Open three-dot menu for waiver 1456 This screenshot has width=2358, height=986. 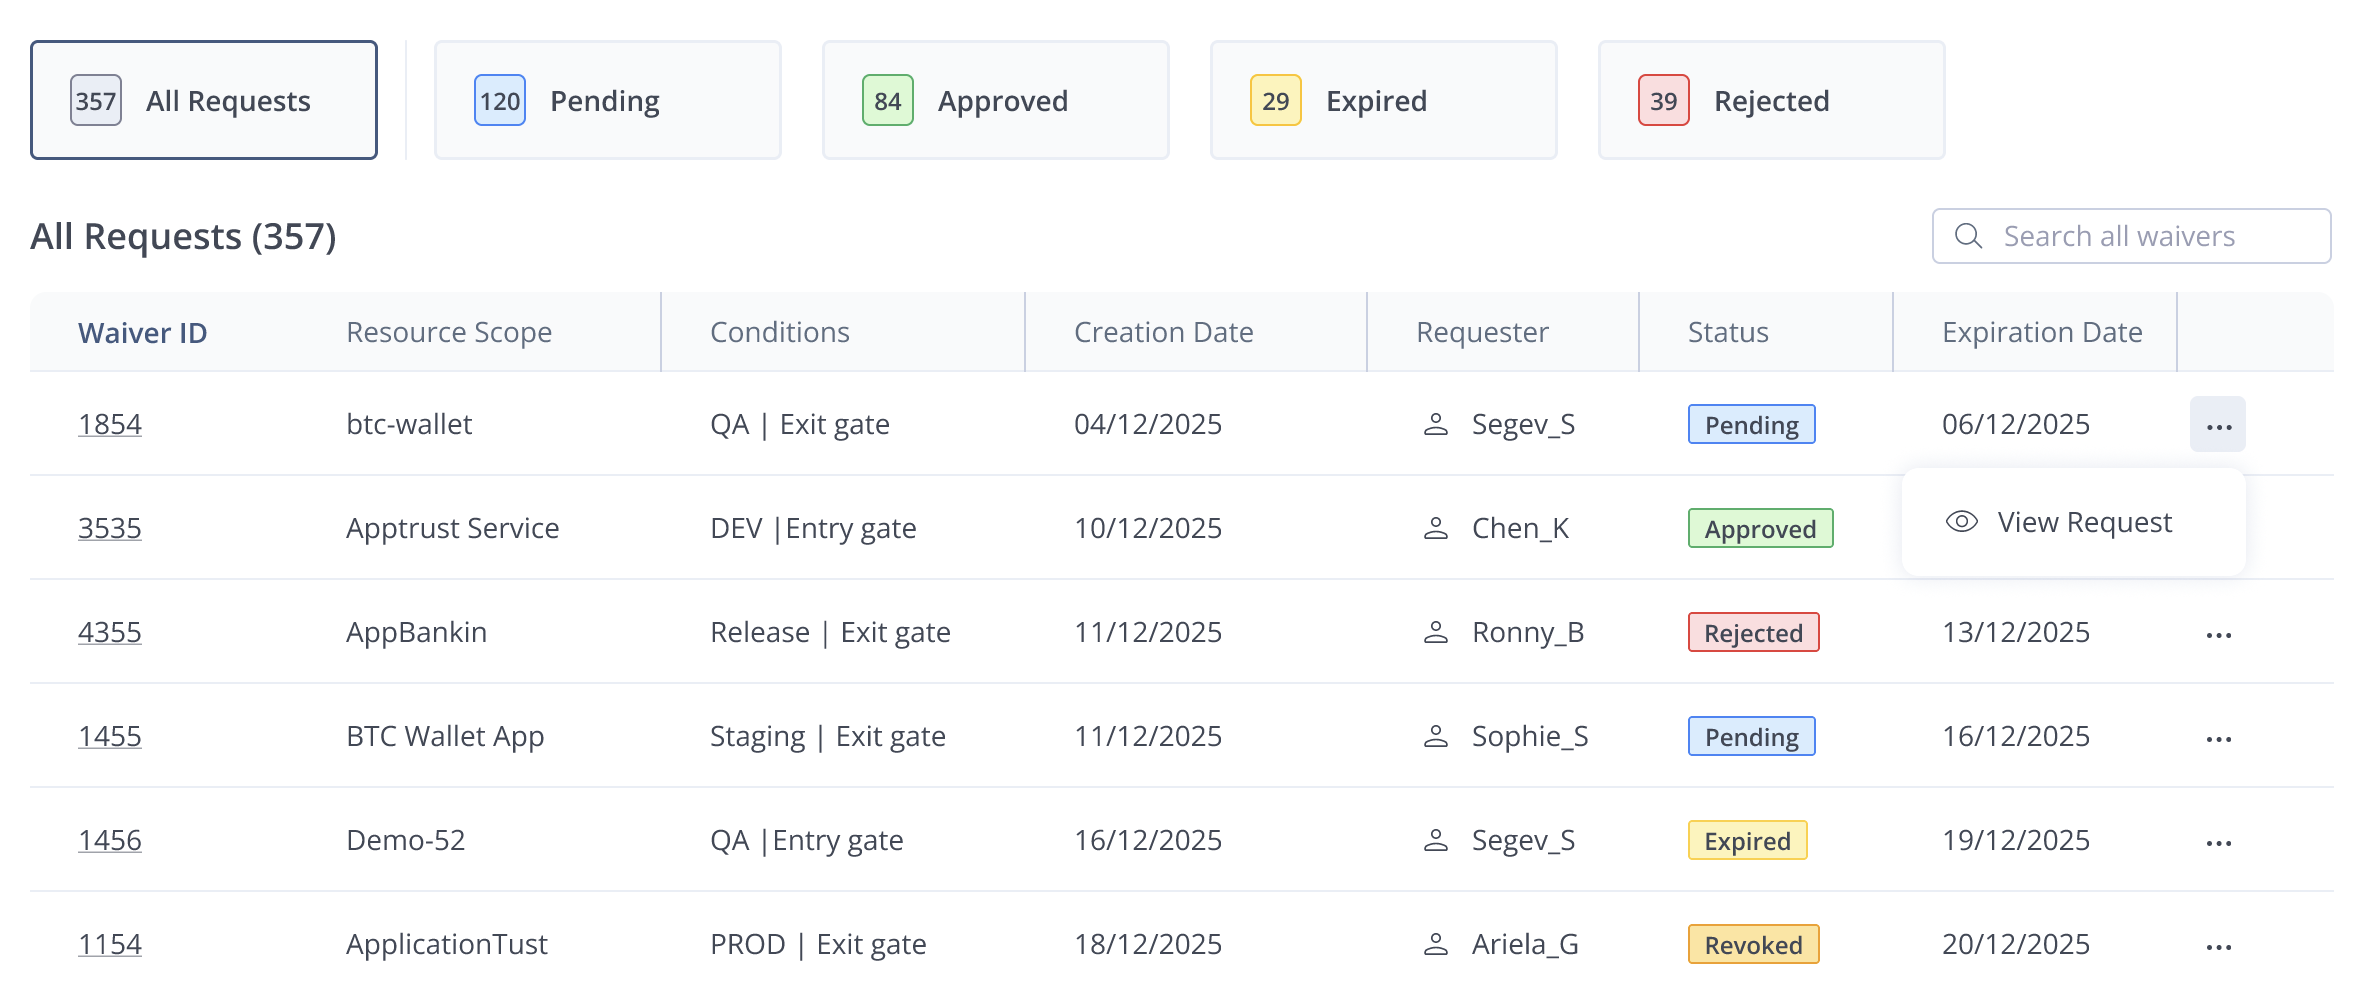(x=2218, y=842)
